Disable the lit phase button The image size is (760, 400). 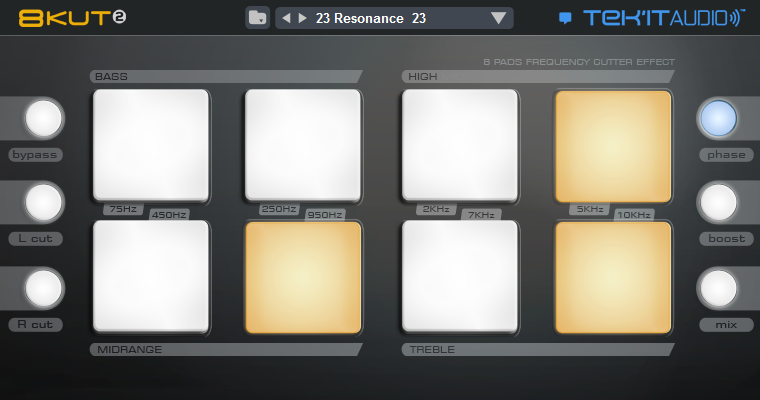coord(718,118)
